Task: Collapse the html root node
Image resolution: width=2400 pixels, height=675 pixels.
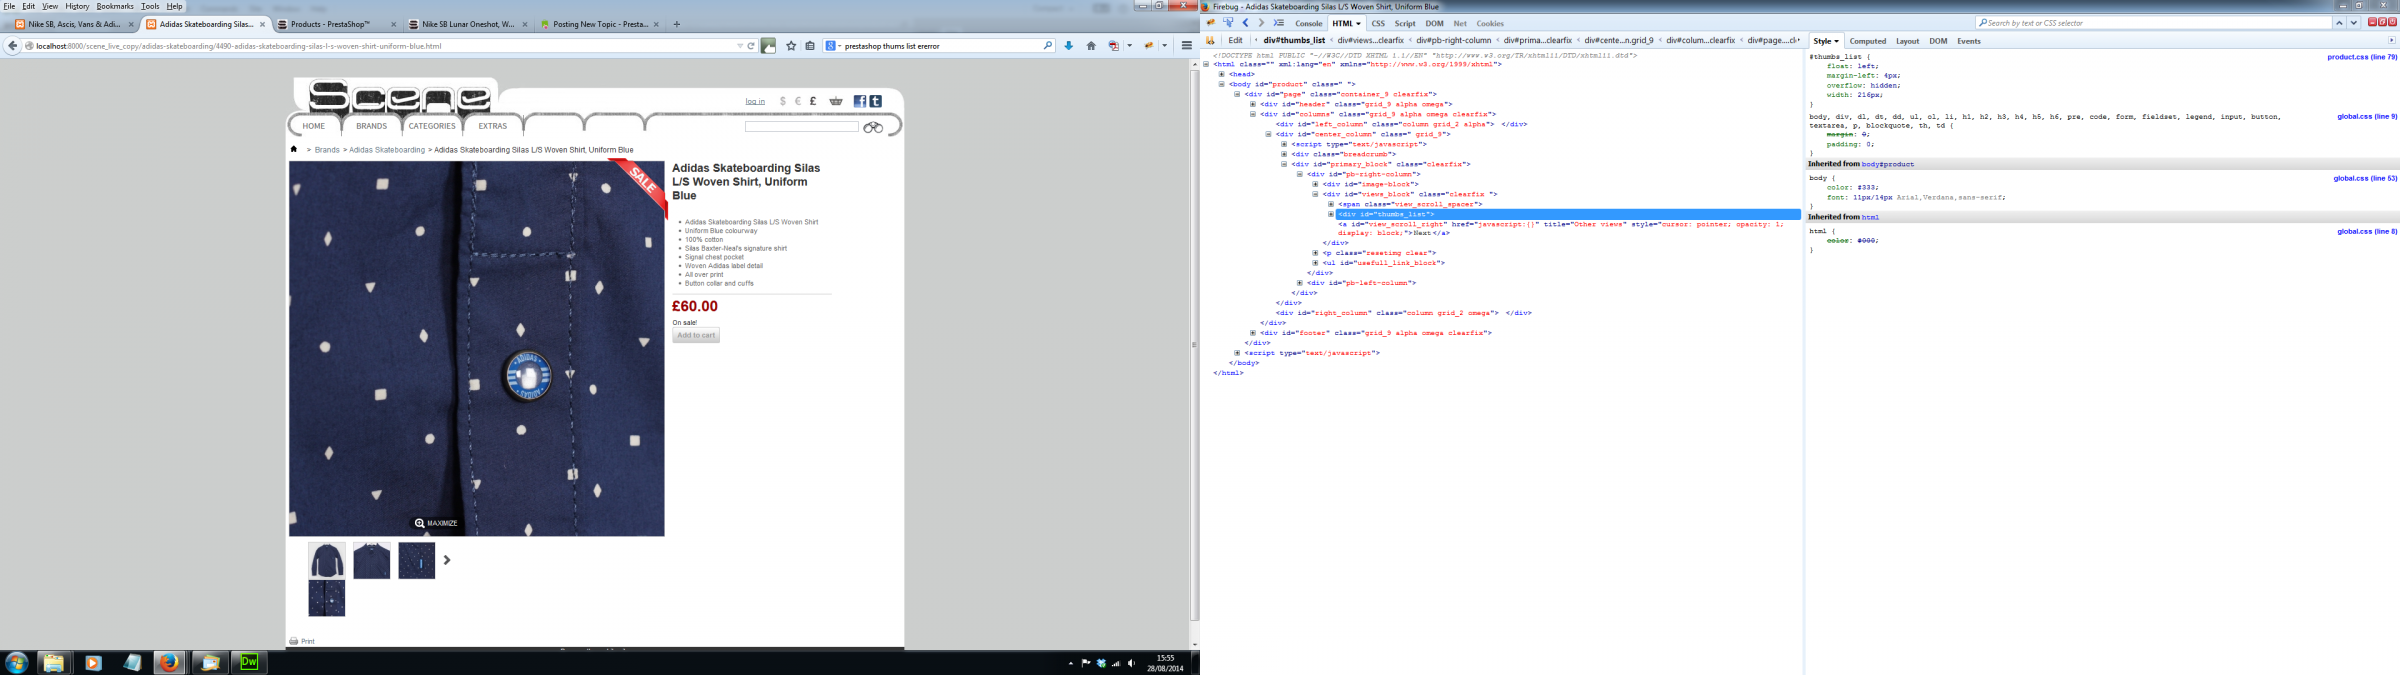Action: click(1206, 64)
